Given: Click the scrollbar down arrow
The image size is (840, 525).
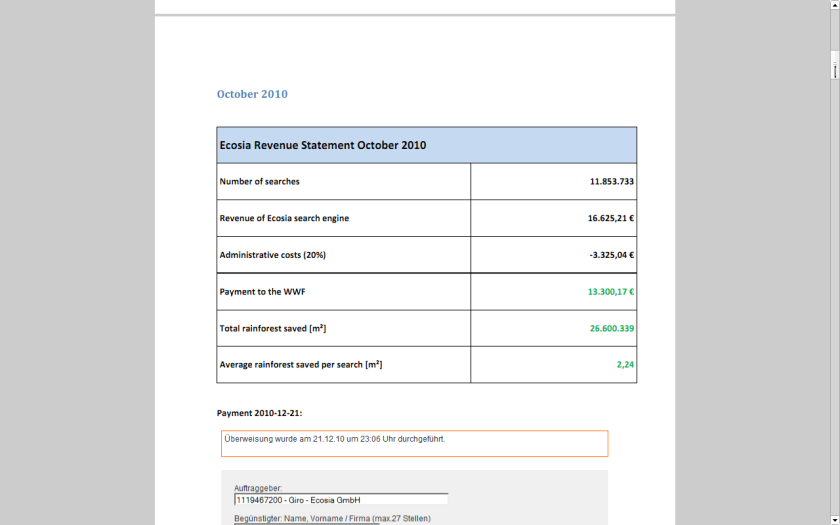Looking at the screenshot, I should click(834, 519).
